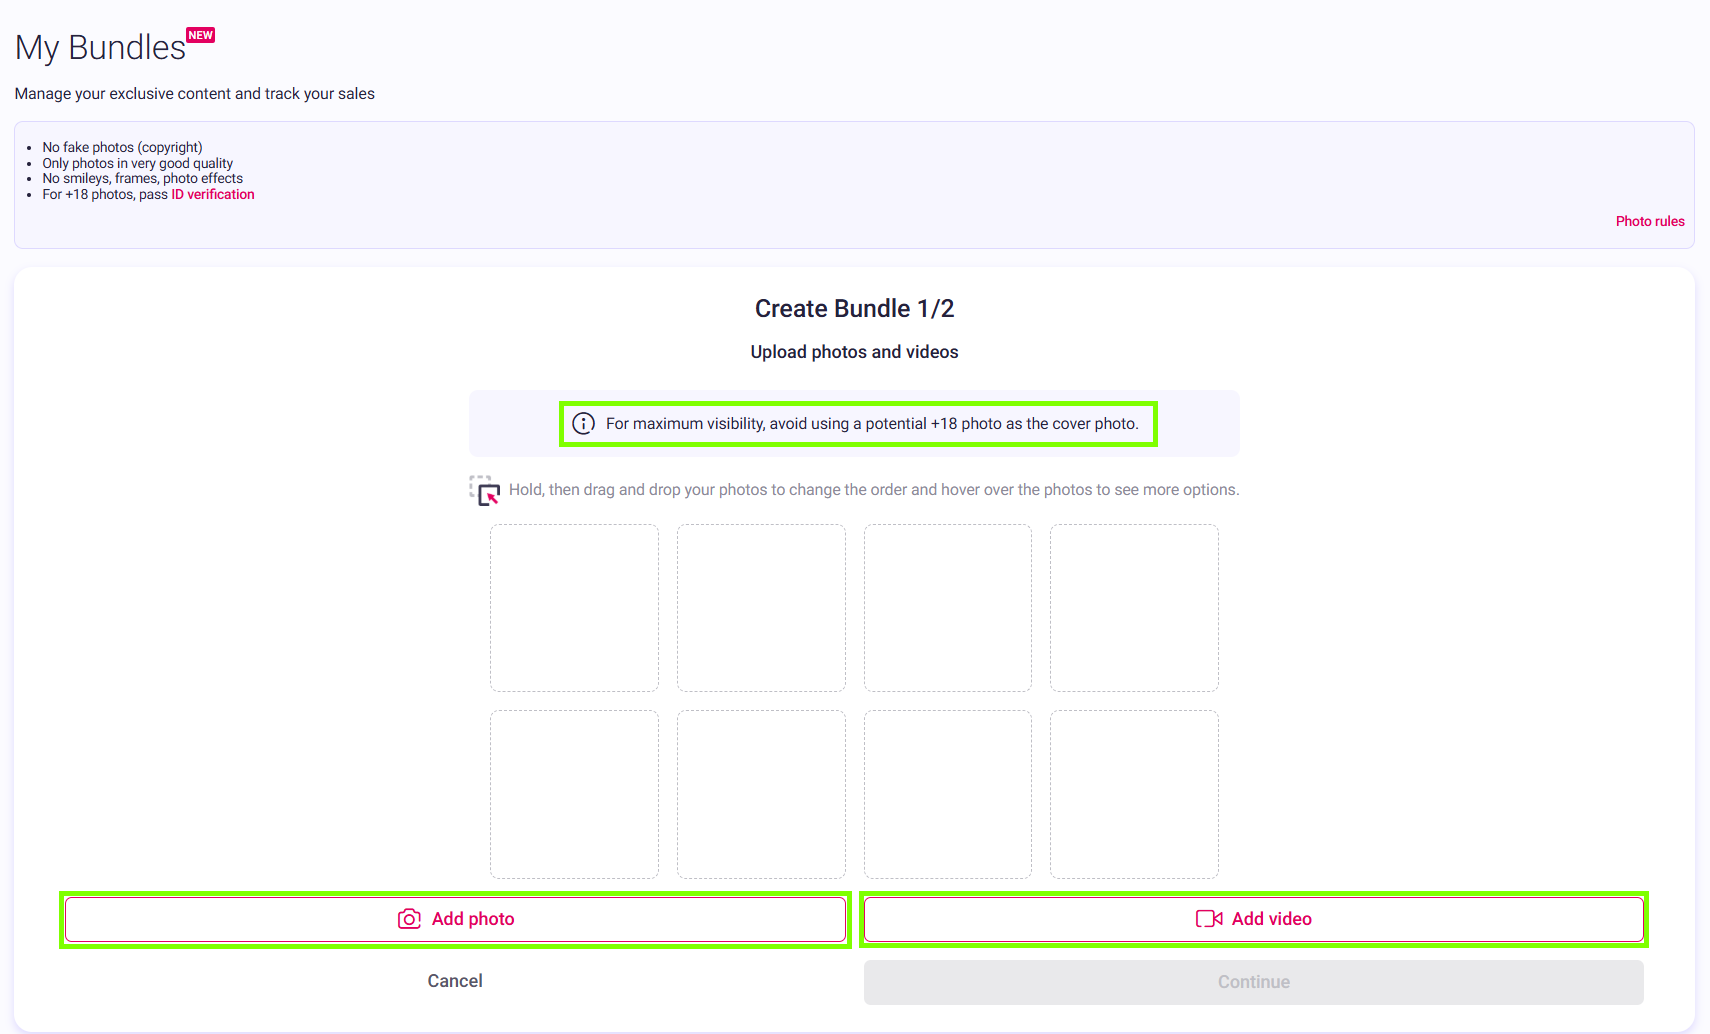Open the Photo rules link
Viewport: 1710px width, 1034px height.
1650,221
